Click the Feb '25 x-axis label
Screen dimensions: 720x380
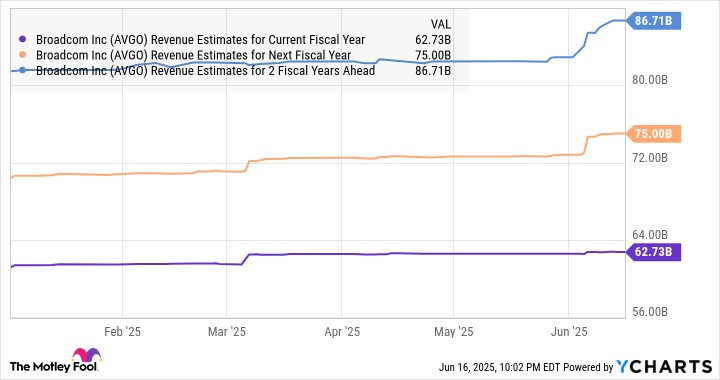tap(122, 332)
